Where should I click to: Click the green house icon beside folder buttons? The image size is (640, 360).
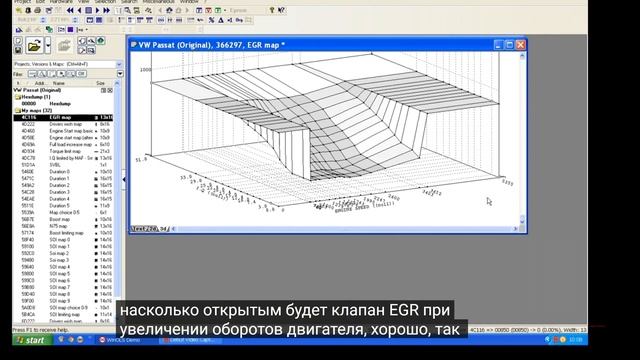click(100, 40)
